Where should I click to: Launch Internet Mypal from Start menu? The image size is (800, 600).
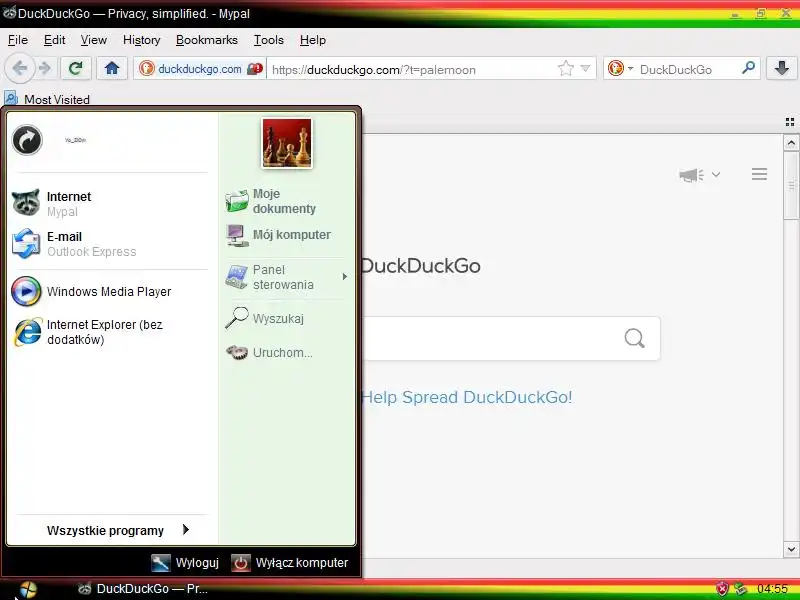coord(109,204)
